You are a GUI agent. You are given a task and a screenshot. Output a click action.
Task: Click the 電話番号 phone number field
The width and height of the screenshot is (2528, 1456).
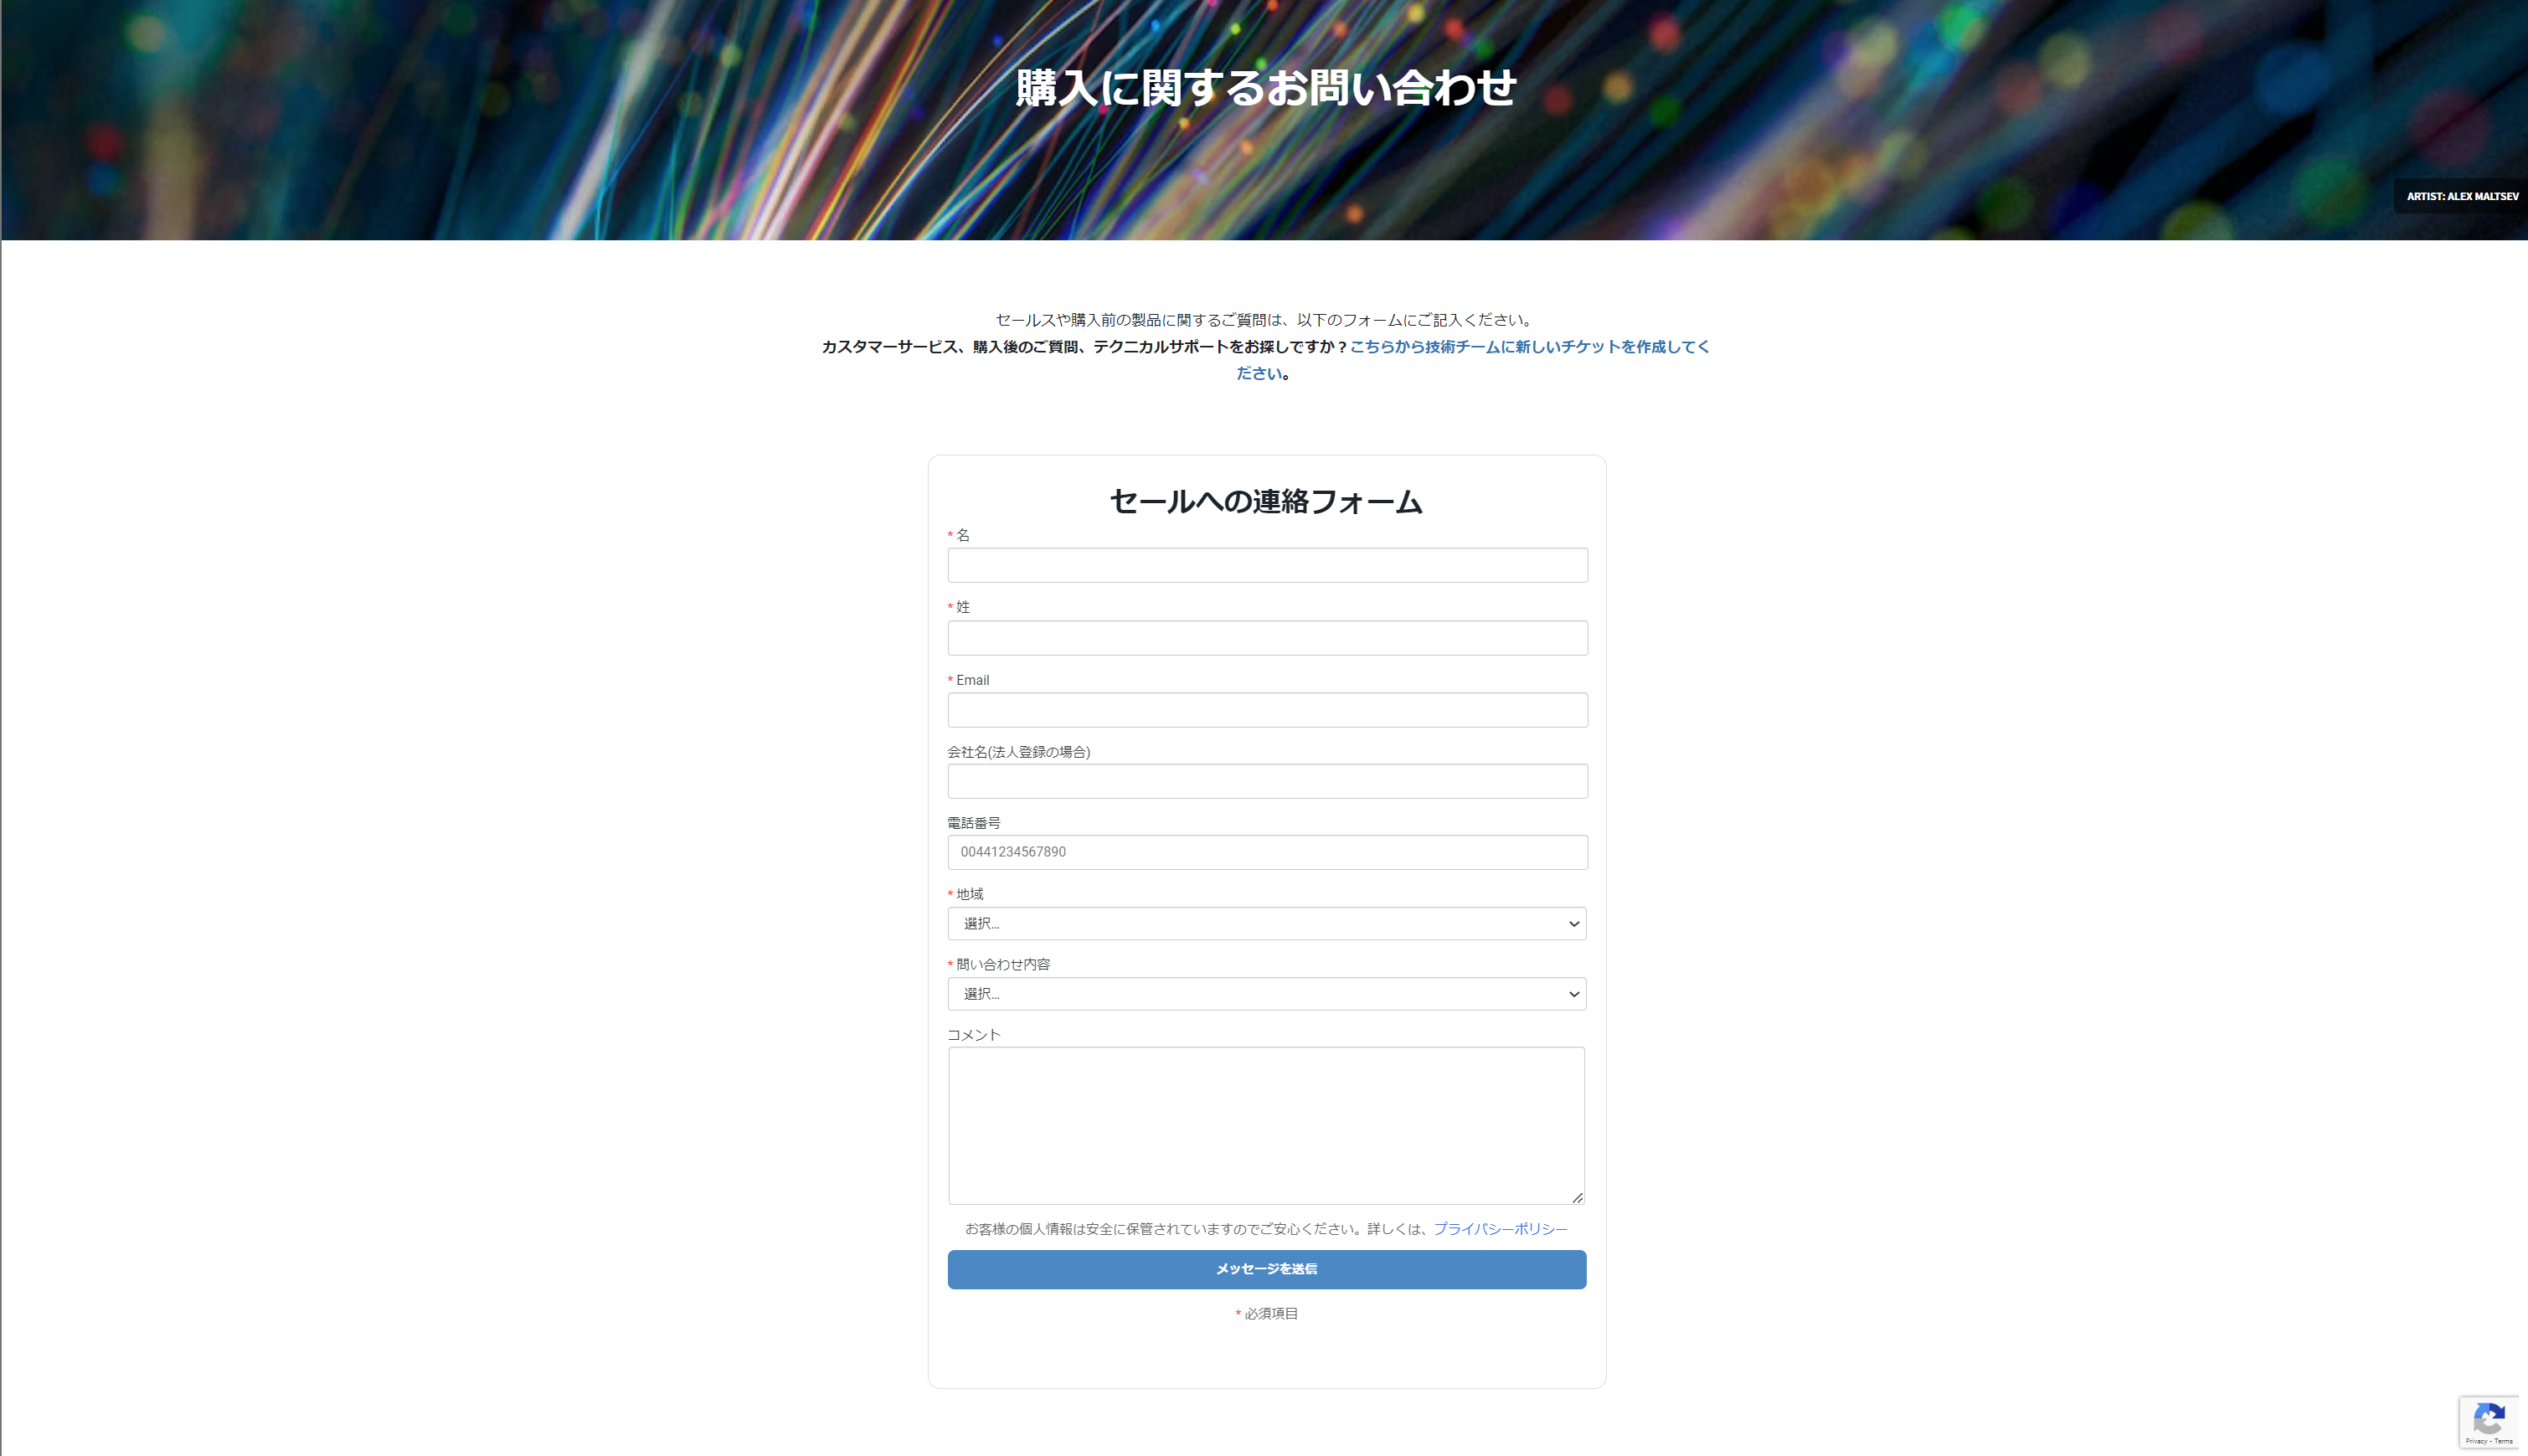point(1267,852)
